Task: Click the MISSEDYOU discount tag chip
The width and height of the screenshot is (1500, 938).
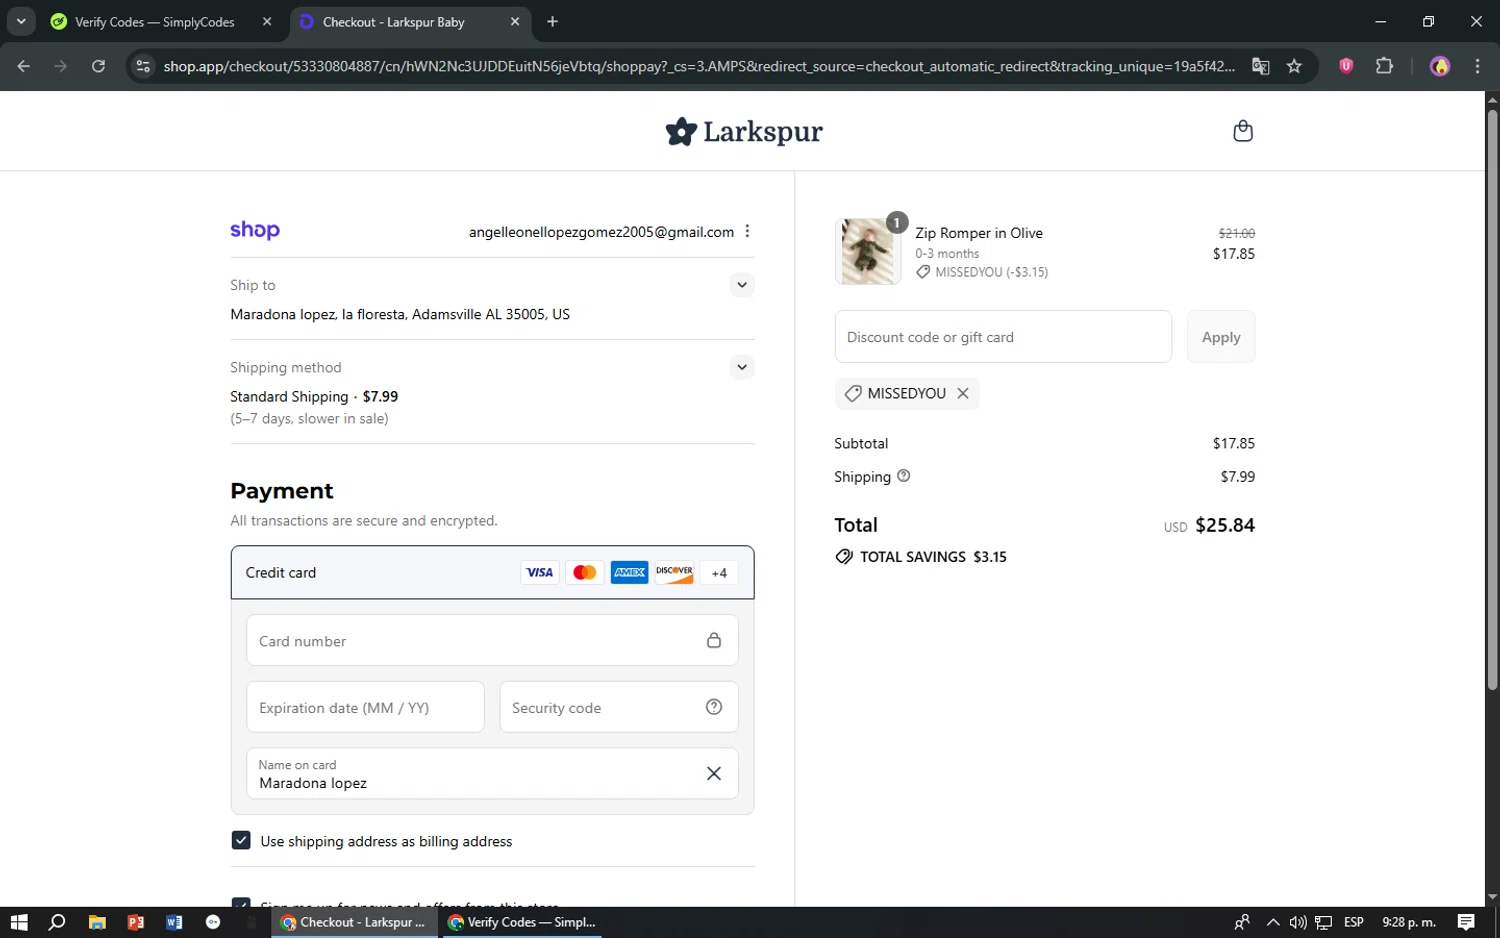Action: coord(906,393)
